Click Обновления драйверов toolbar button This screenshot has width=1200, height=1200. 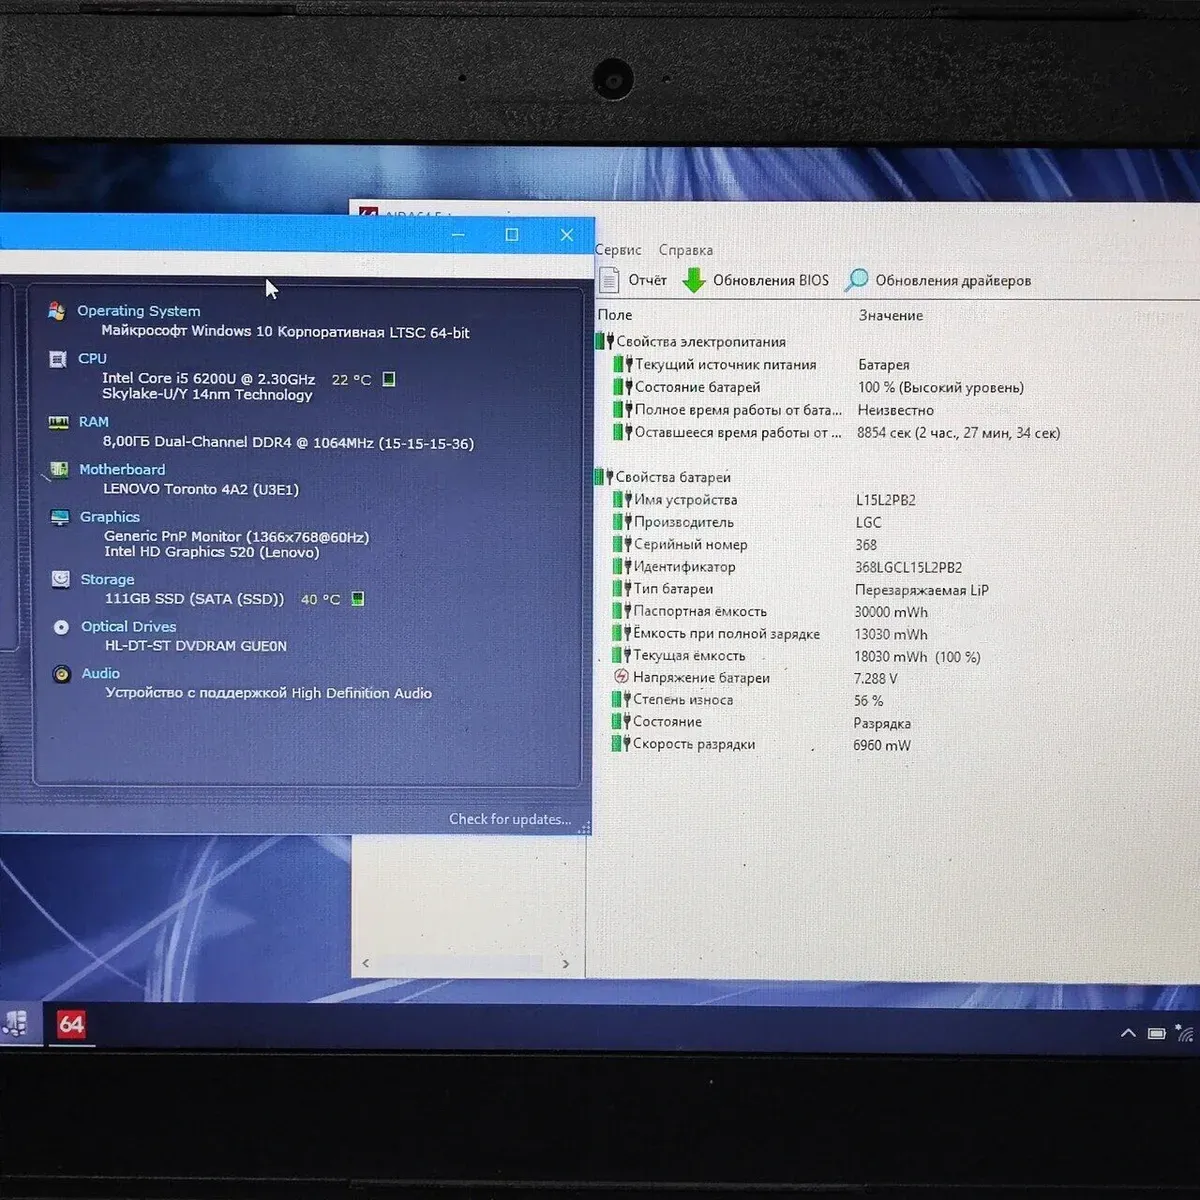[x=938, y=281]
